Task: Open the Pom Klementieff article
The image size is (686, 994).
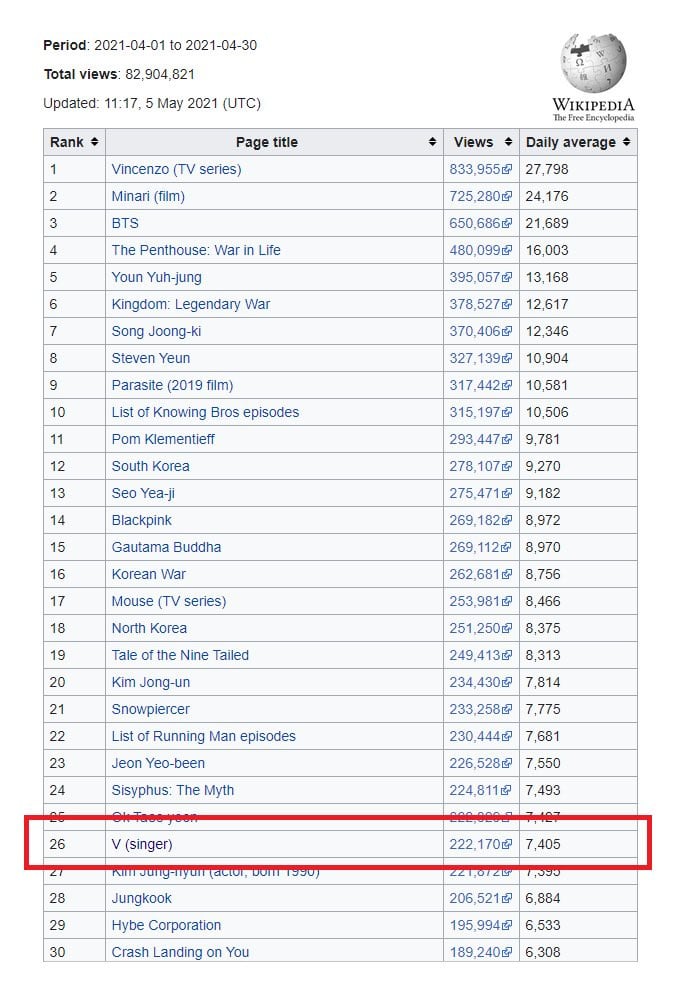Action: 163,439
